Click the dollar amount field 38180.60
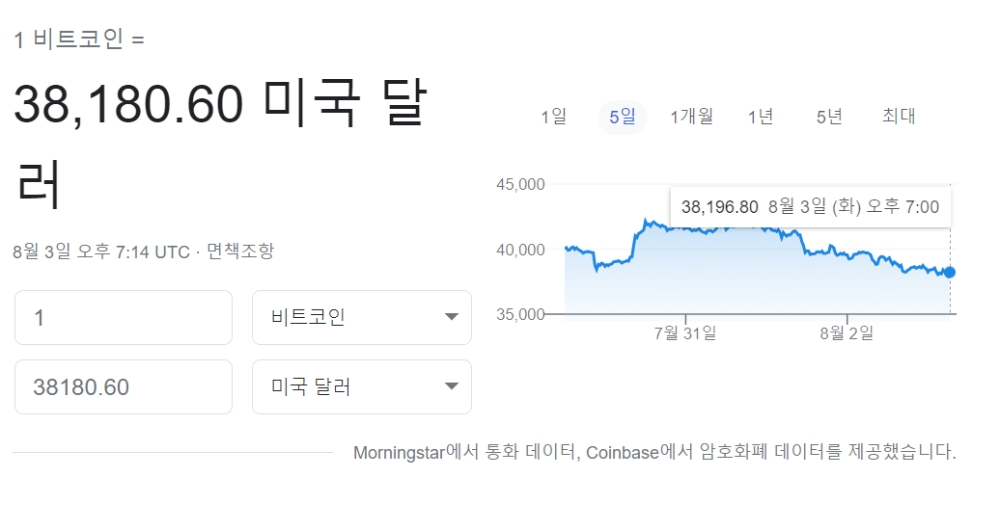Screen dimensions: 1000x530 point(124,386)
